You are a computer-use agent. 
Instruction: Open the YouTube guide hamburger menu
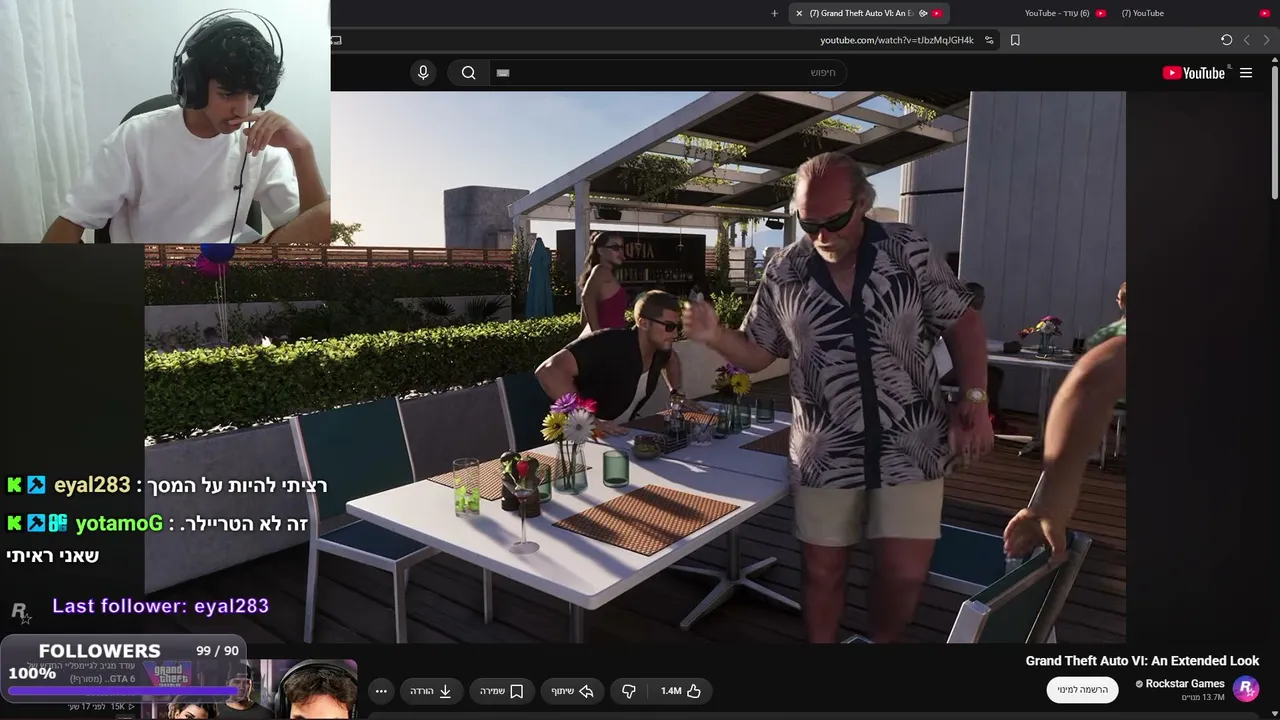pos(1246,73)
